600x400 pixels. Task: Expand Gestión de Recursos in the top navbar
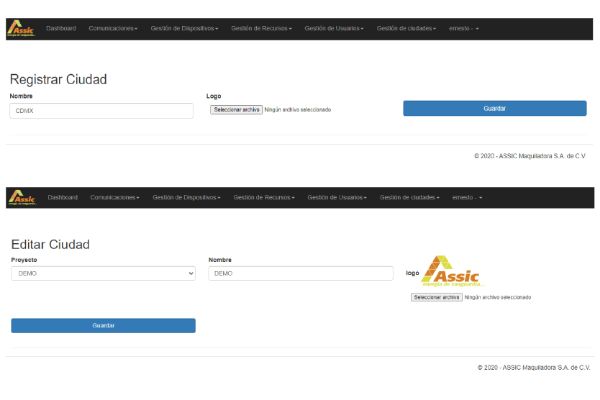pos(261,29)
